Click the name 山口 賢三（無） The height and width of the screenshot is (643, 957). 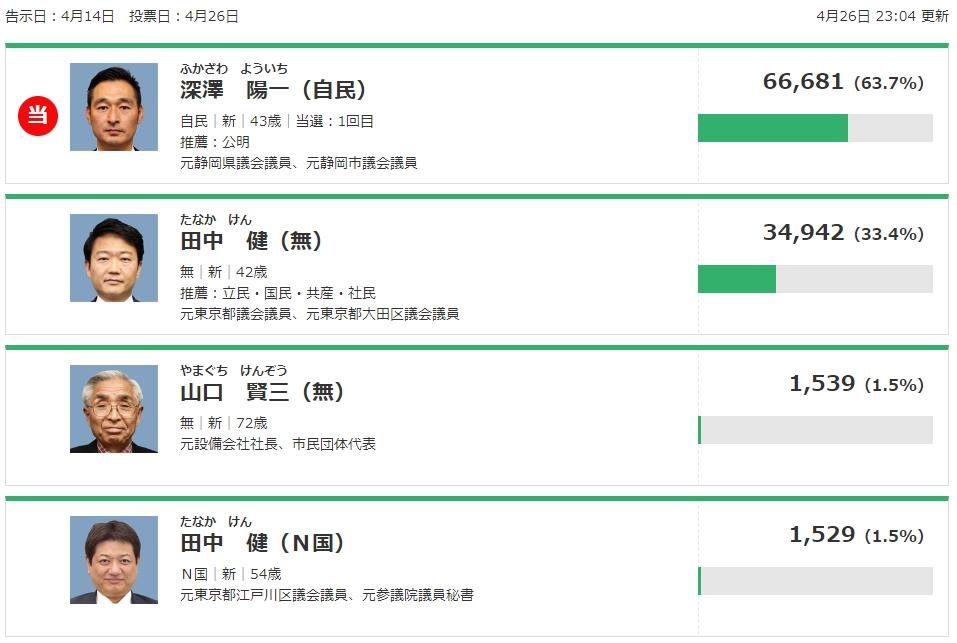tap(262, 391)
